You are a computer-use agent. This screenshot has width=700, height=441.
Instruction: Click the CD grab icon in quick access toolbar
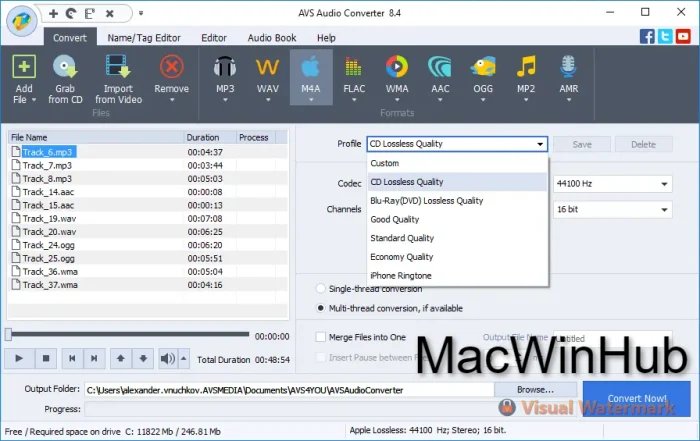coord(71,13)
